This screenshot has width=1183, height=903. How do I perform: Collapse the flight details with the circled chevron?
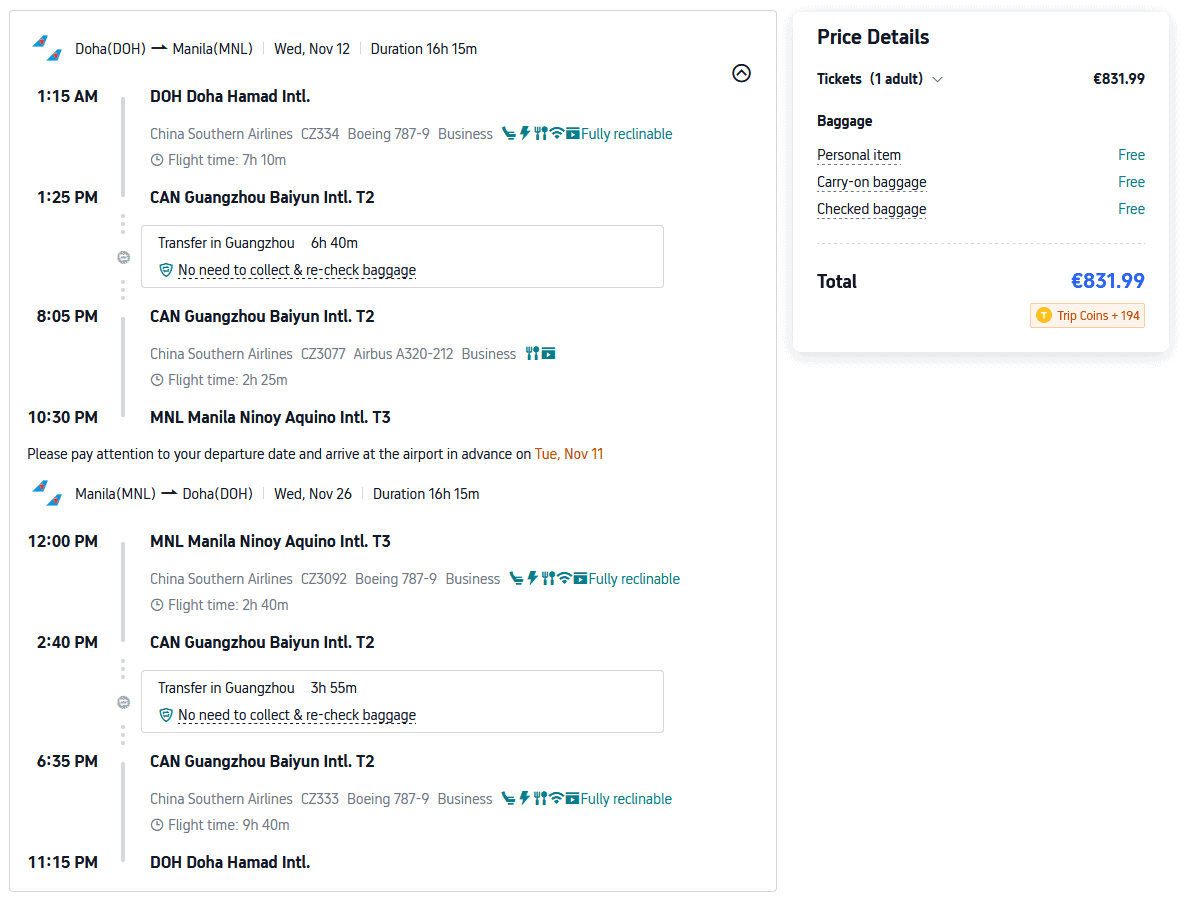click(x=741, y=73)
